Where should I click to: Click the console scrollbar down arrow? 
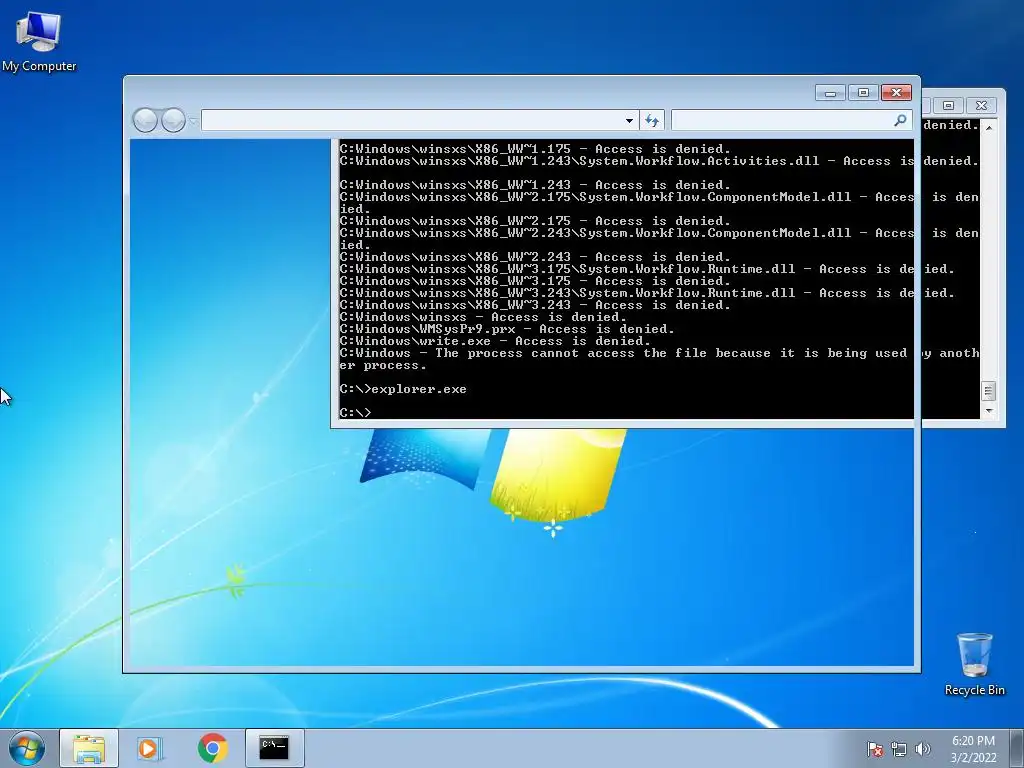[988, 411]
